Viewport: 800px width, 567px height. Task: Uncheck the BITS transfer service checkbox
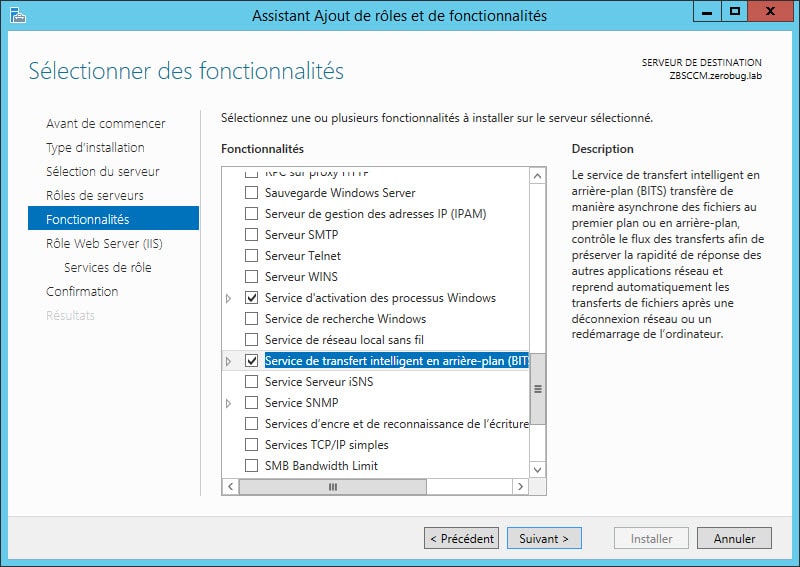point(252,361)
